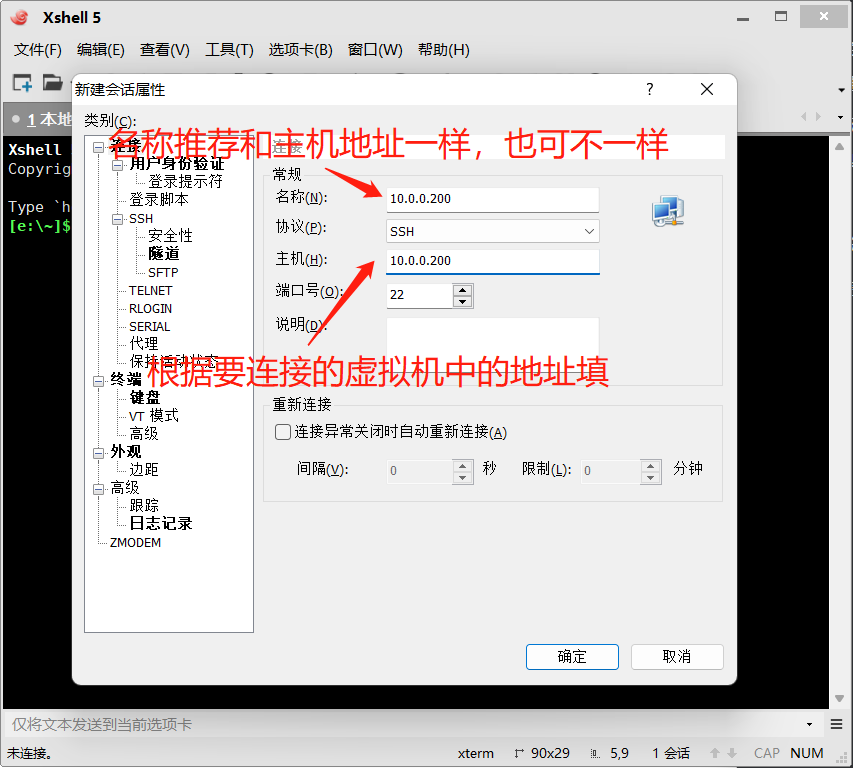
Task: Select VT 模式 in category tree
Action: point(154,416)
